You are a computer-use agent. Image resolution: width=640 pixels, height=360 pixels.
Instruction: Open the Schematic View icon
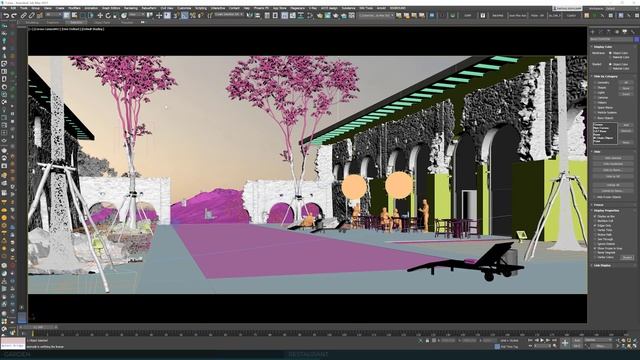pos(301,16)
